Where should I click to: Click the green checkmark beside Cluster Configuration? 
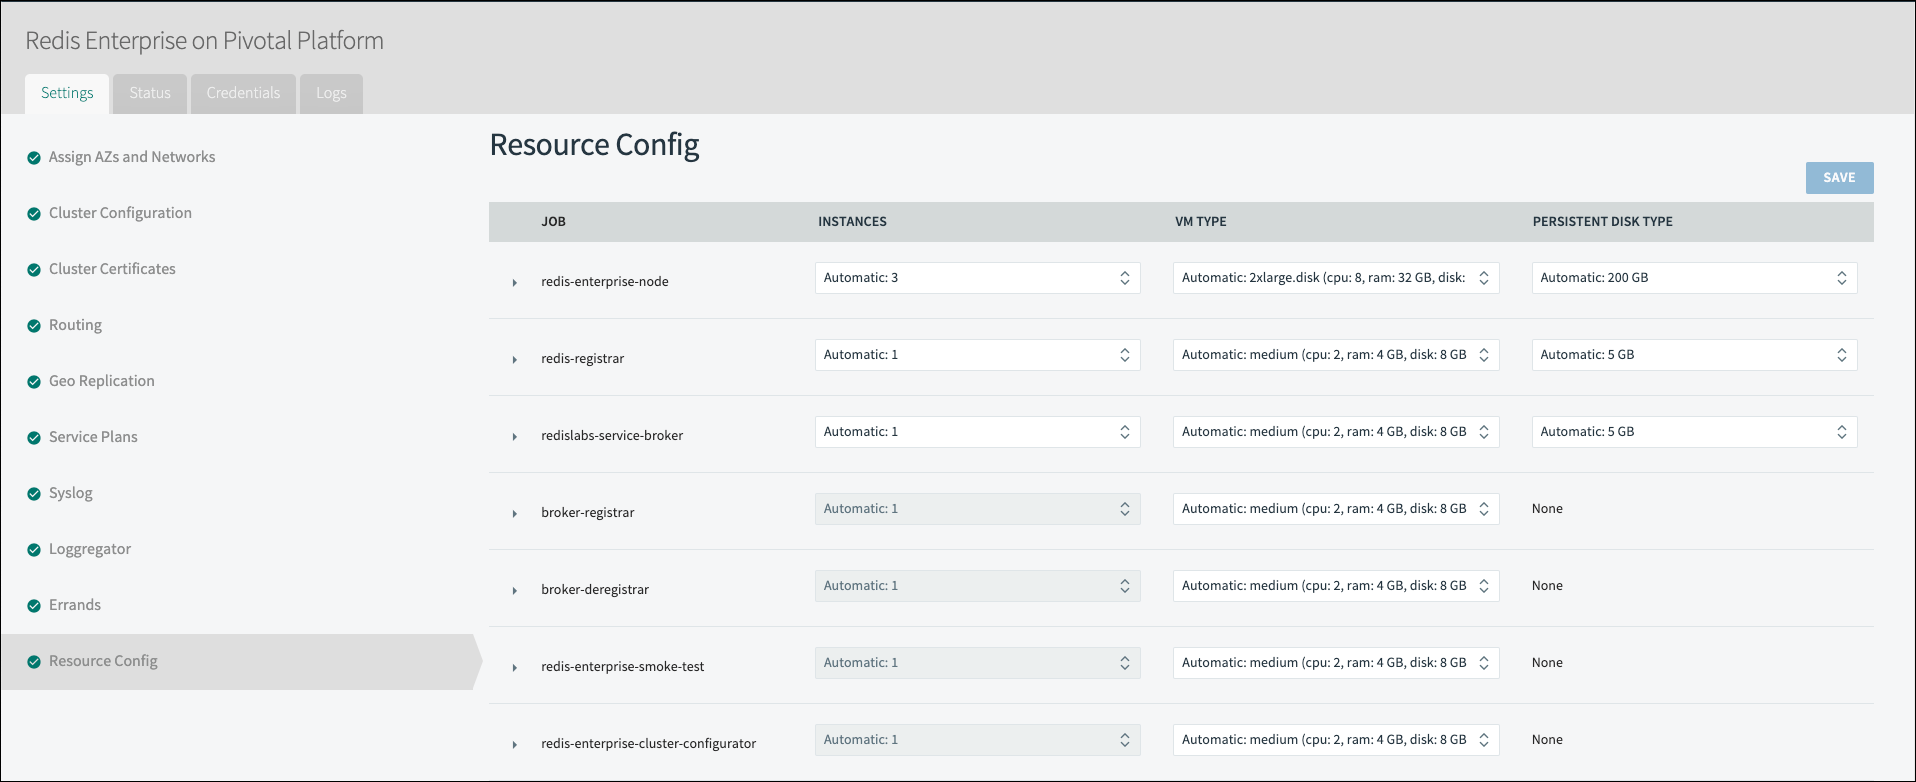pyautogui.click(x=34, y=214)
